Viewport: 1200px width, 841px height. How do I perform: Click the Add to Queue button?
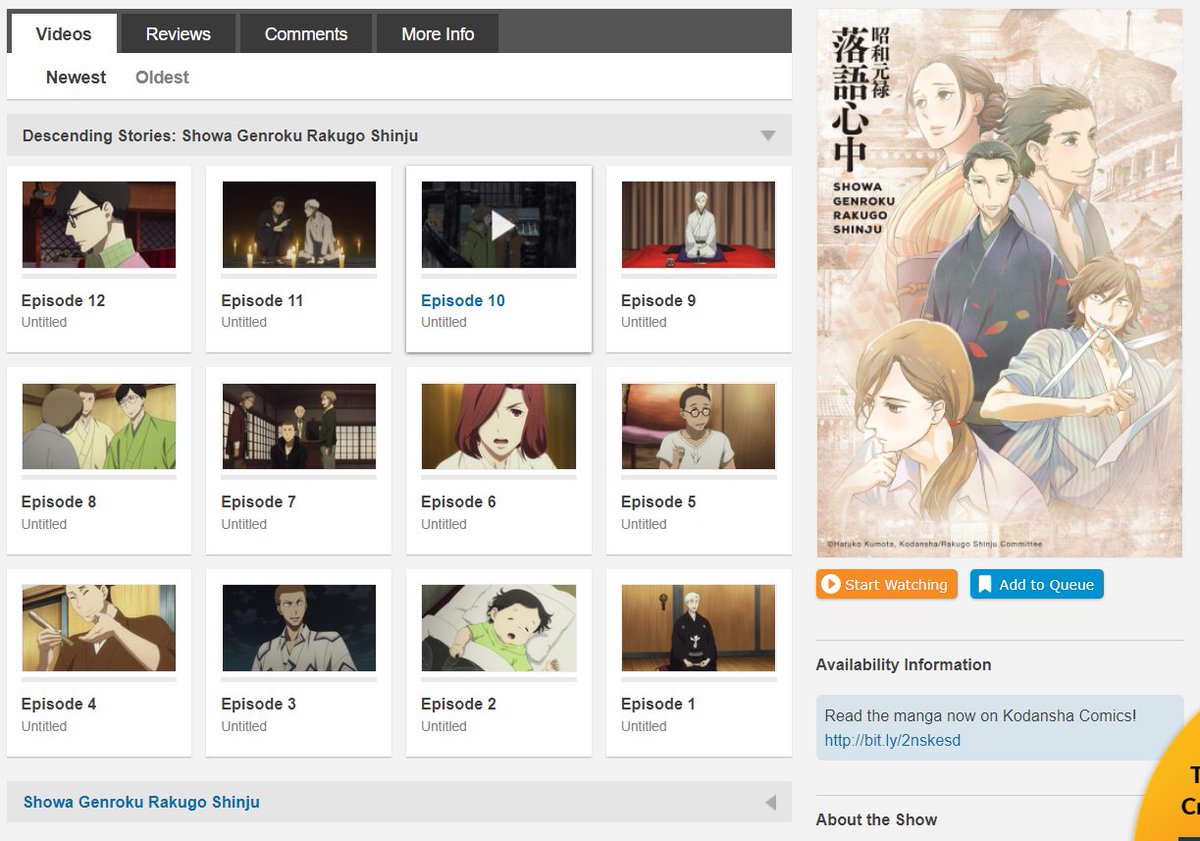coord(1036,584)
